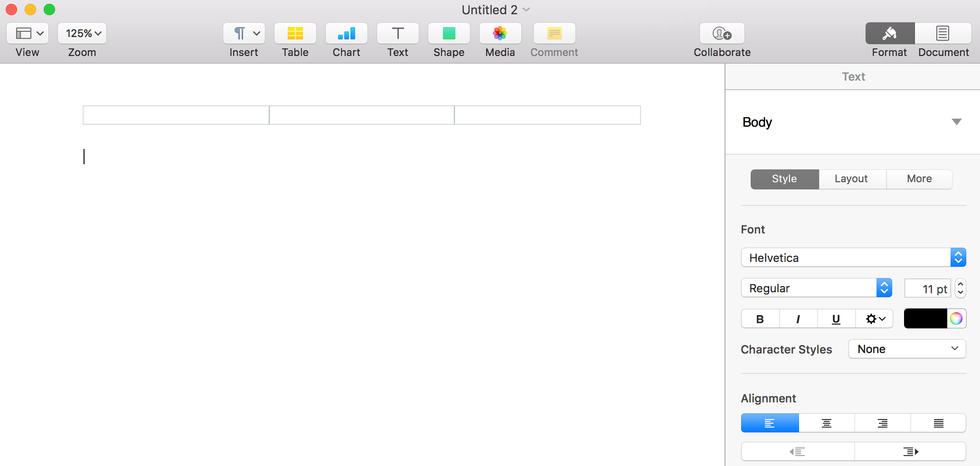Toggle Bold text formatting
The image size is (980, 466).
click(760, 319)
